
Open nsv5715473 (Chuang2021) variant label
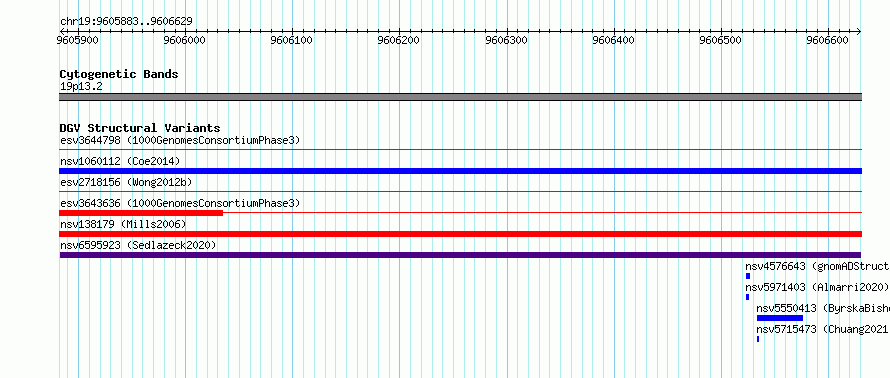tap(823, 329)
